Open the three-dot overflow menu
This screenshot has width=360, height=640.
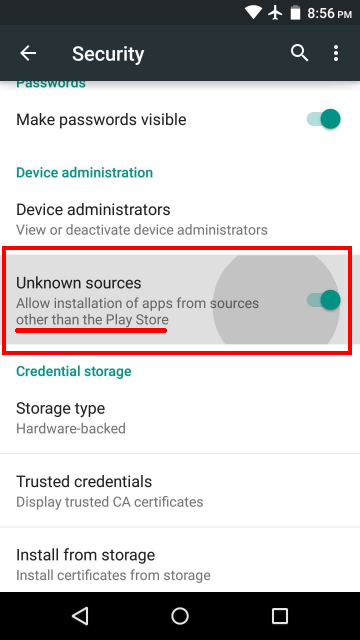[336, 53]
